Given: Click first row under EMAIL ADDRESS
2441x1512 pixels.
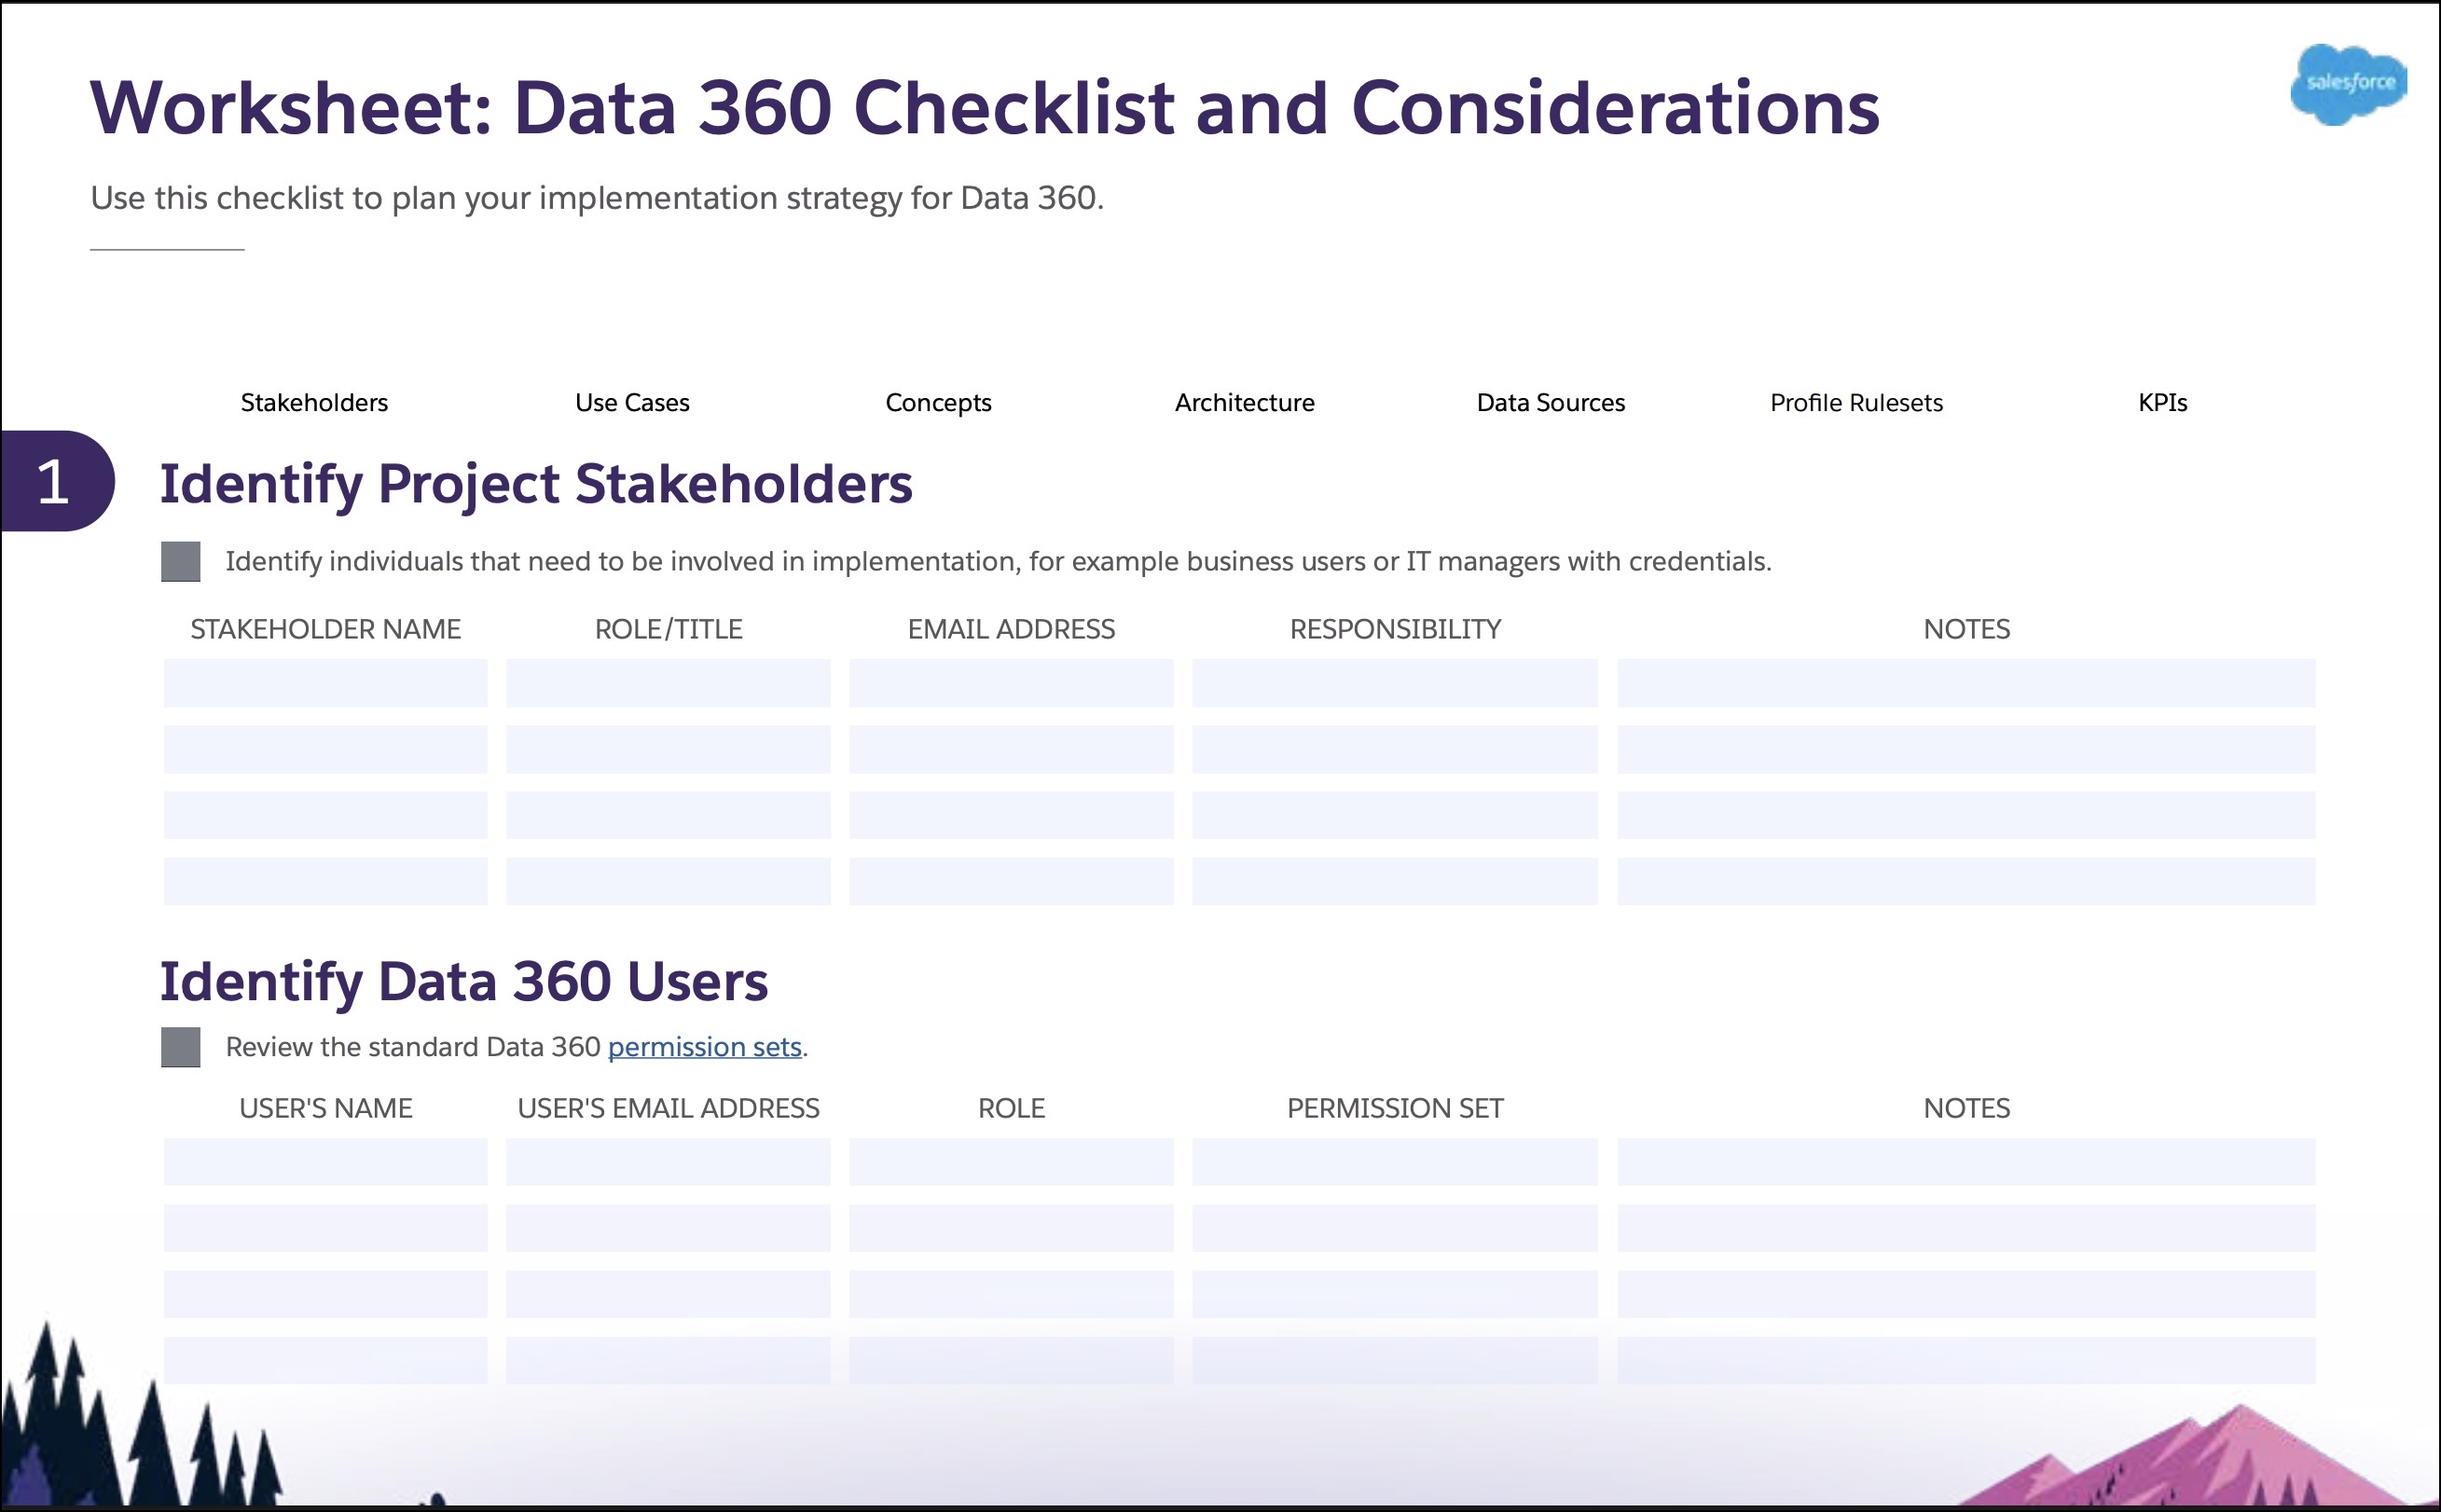Looking at the screenshot, I should click(x=1011, y=683).
